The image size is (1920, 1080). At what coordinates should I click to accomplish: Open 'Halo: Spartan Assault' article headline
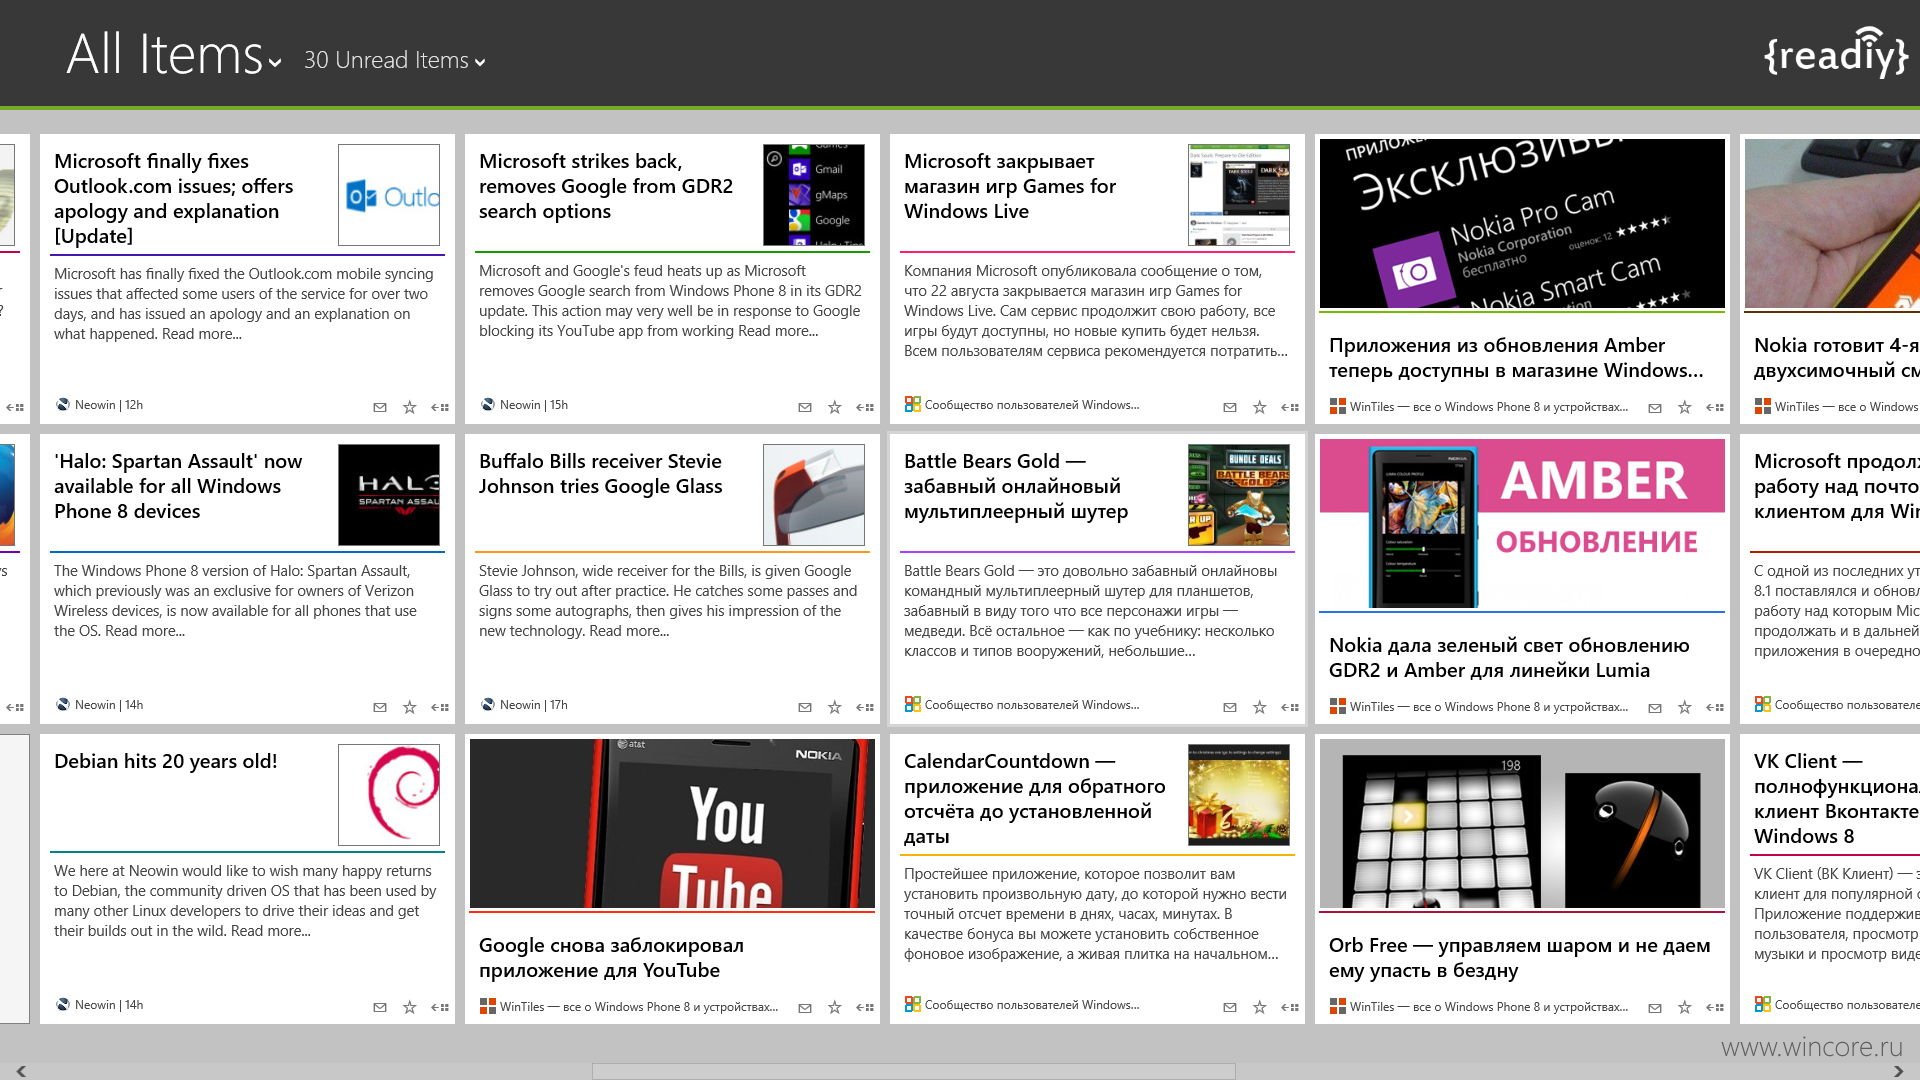pos(178,486)
